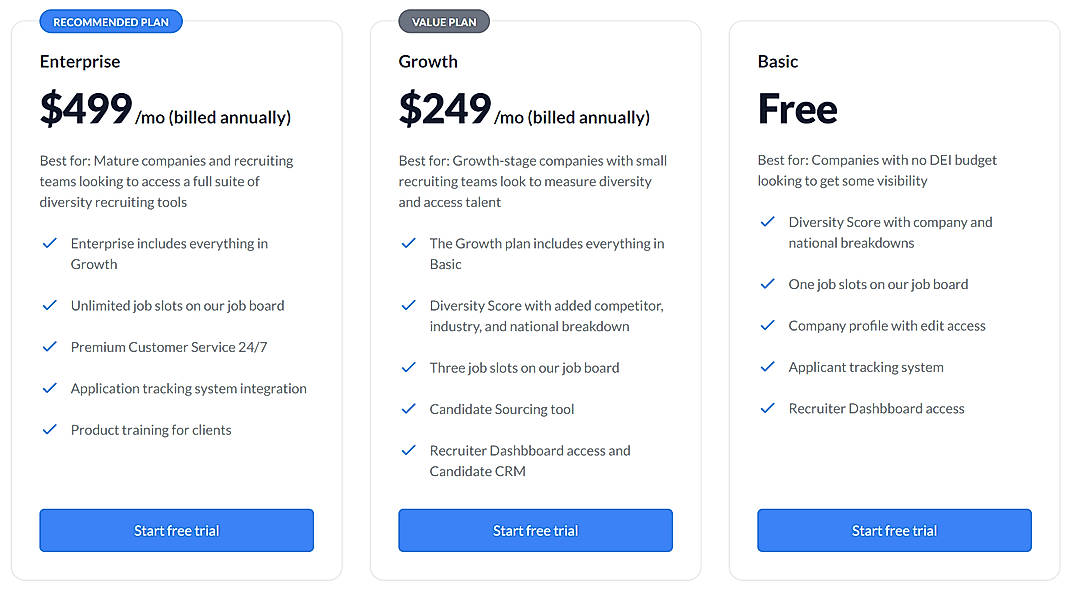Start free trial for the Enterprise plan
This screenshot has height=592, width=1070.
tap(176, 530)
